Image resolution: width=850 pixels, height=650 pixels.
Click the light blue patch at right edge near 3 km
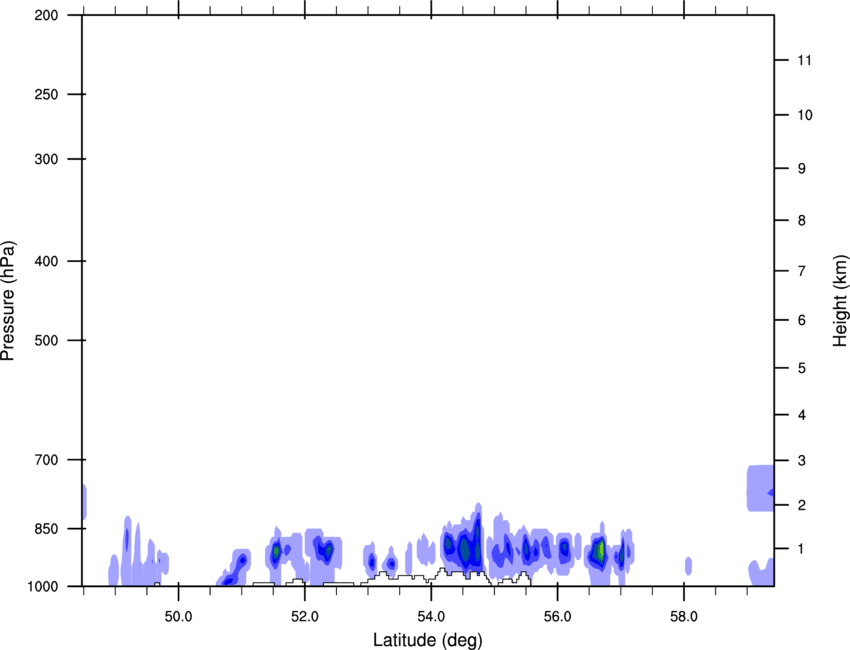[760, 488]
